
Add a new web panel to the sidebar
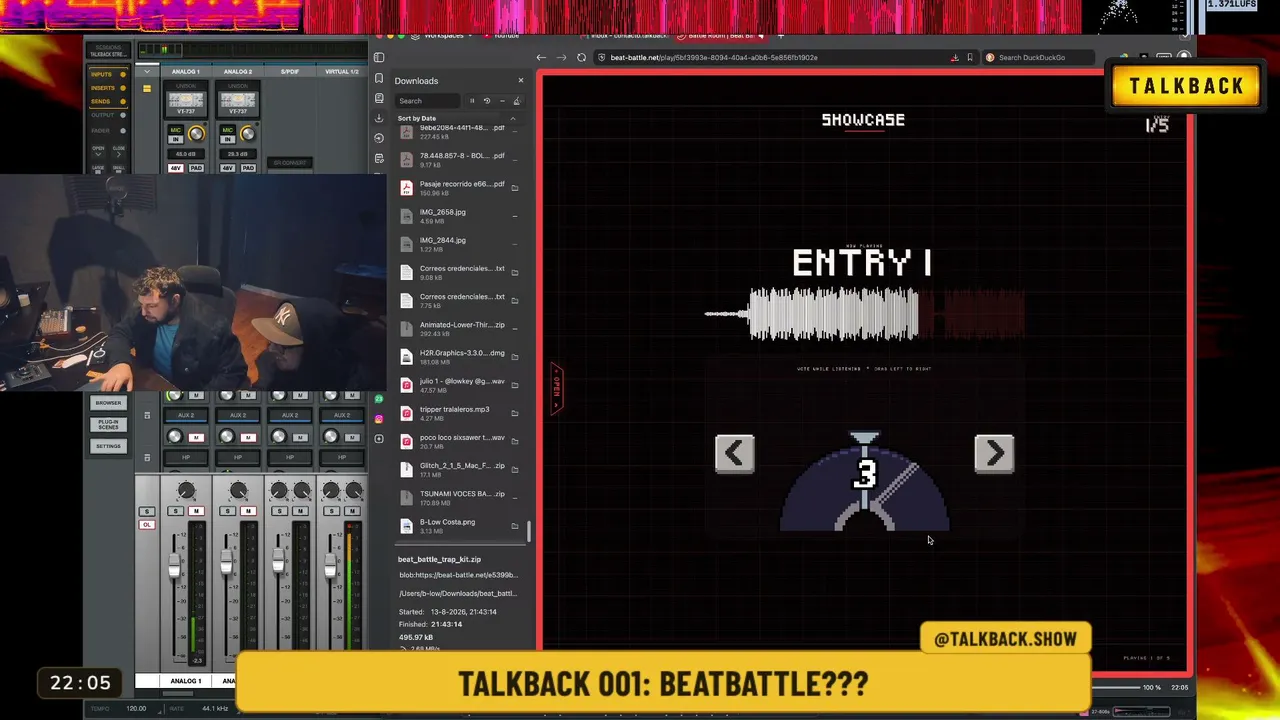click(379, 438)
